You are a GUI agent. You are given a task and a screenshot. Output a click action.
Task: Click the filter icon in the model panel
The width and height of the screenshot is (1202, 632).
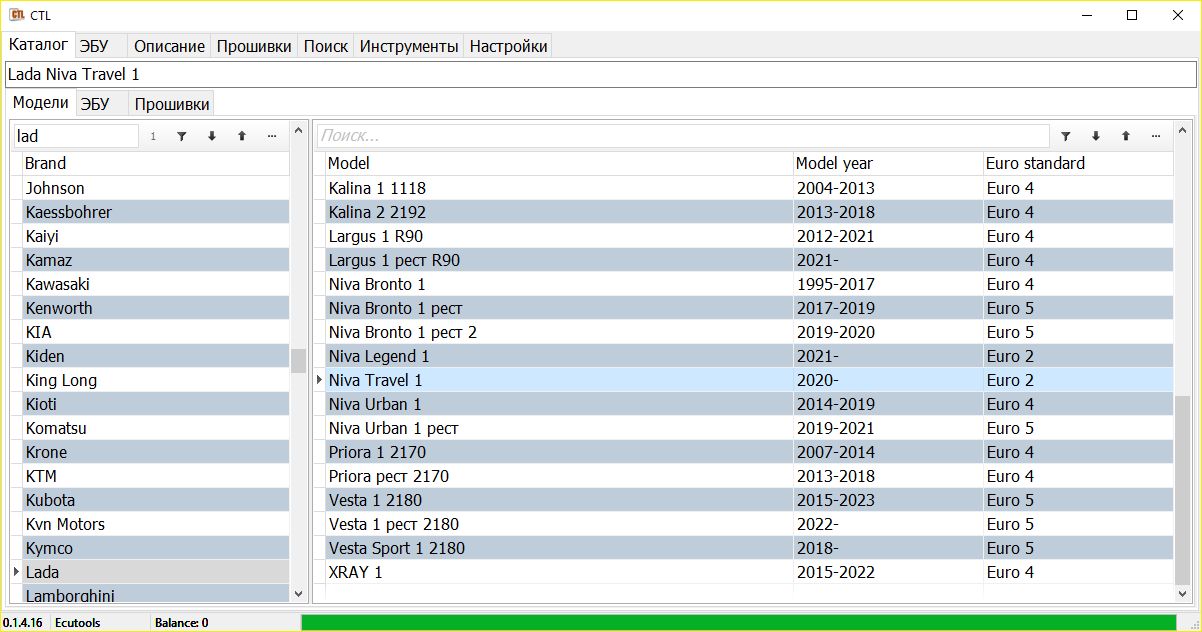[x=1065, y=136]
